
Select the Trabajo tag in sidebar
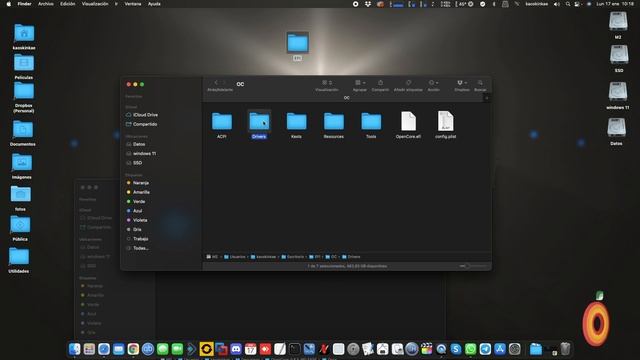(137, 239)
